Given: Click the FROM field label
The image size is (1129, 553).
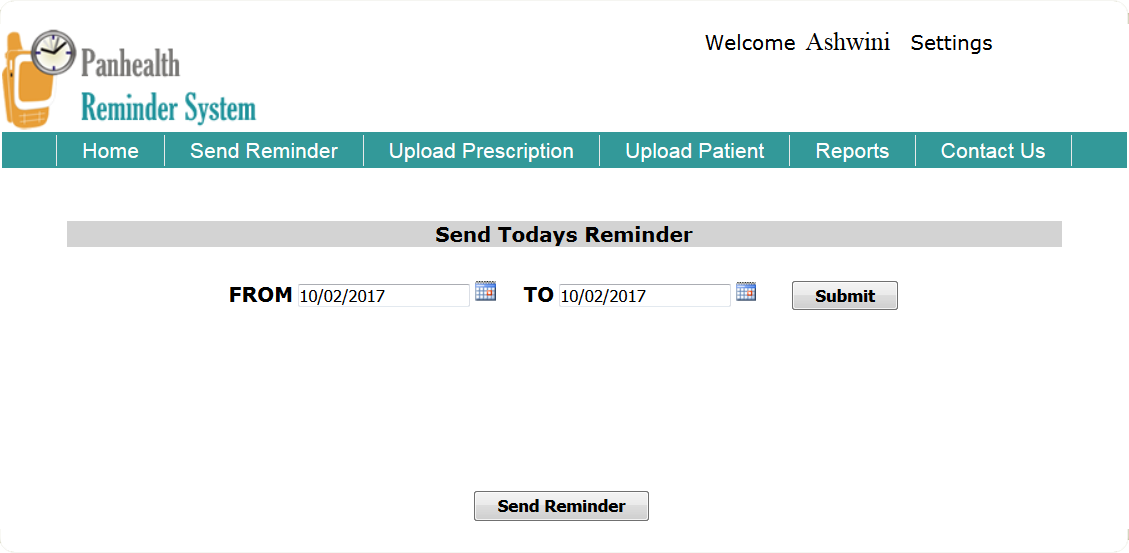Looking at the screenshot, I should [260, 295].
